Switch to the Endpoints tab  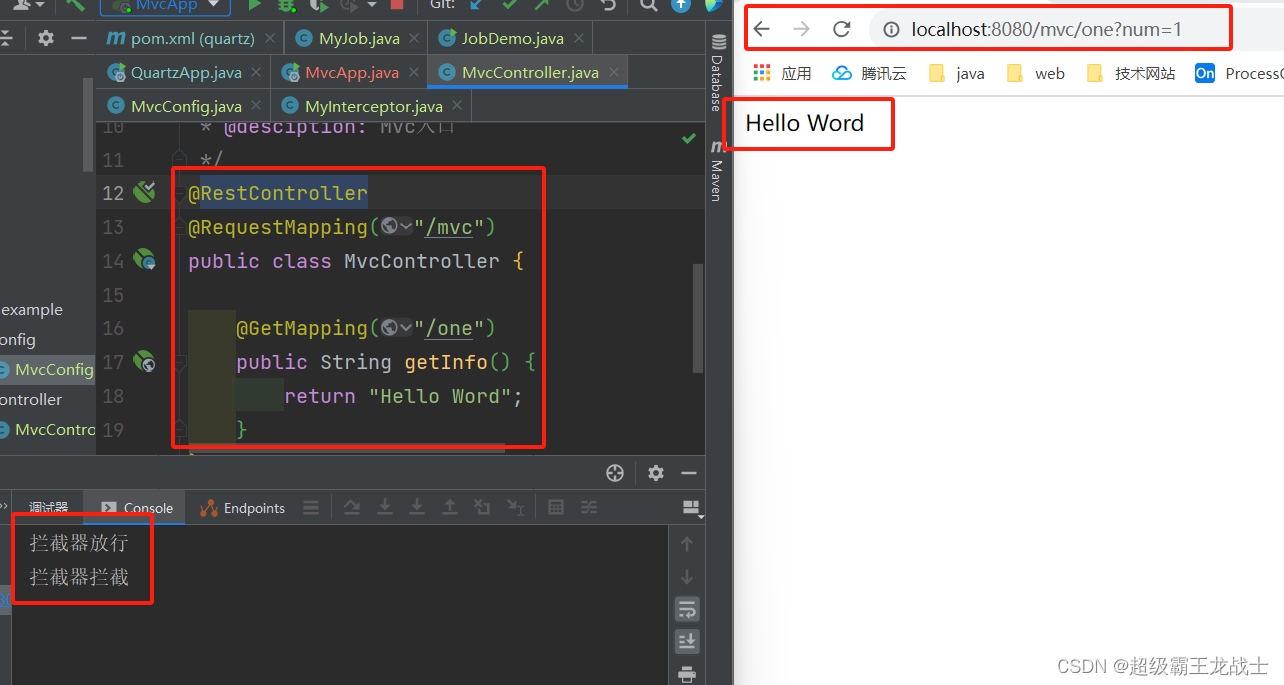[243, 508]
